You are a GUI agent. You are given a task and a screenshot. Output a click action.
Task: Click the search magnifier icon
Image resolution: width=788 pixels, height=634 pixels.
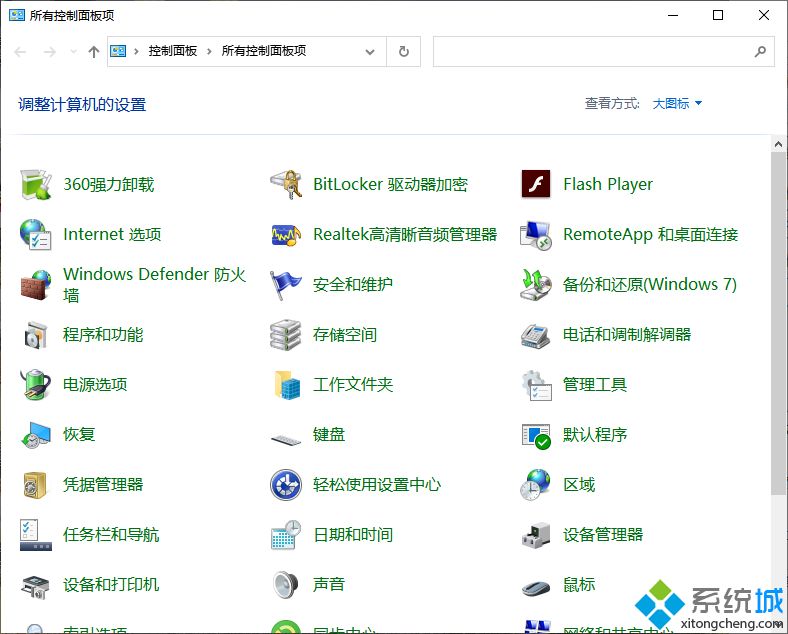pyautogui.click(x=760, y=51)
